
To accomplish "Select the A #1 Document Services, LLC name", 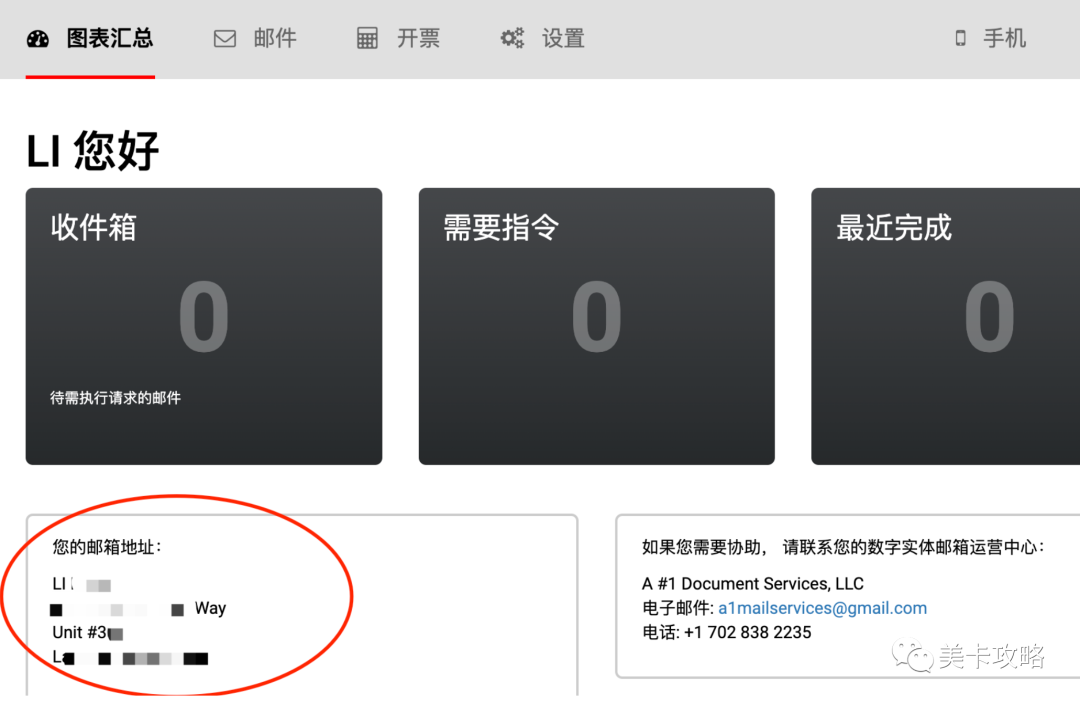I will point(751,583).
